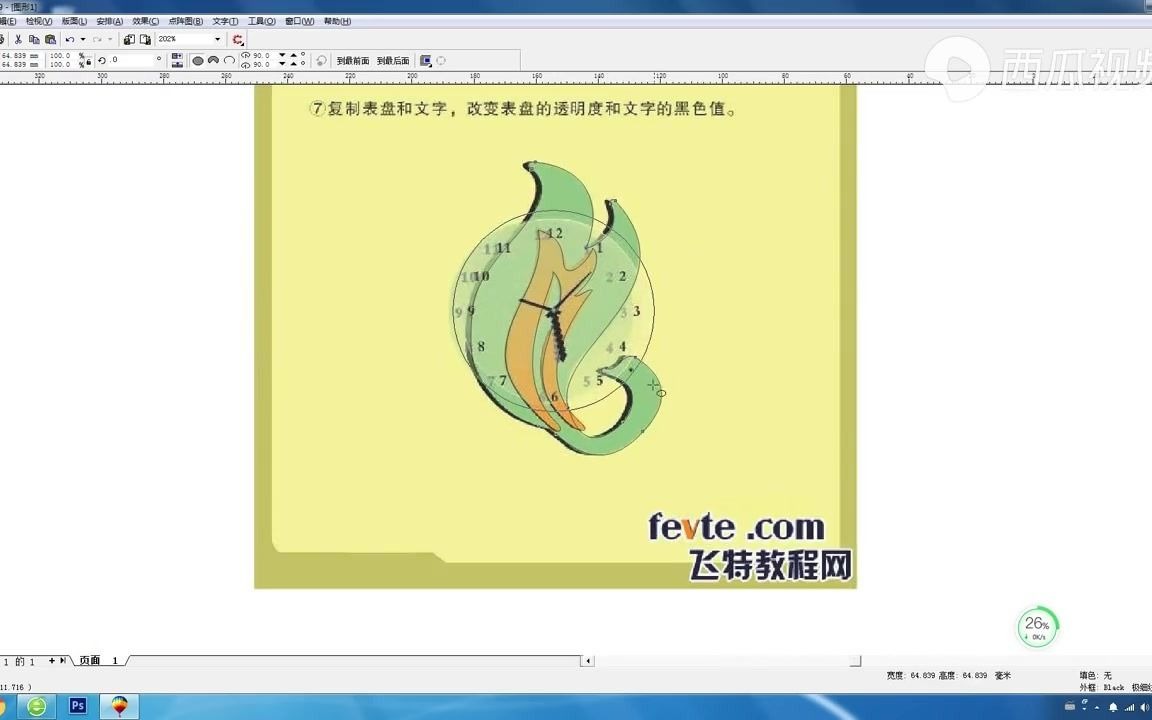Image resolution: width=1152 pixels, height=720 pixels.
Task: Switch to the 页面 1 page tab
Action: click(98, 660)
